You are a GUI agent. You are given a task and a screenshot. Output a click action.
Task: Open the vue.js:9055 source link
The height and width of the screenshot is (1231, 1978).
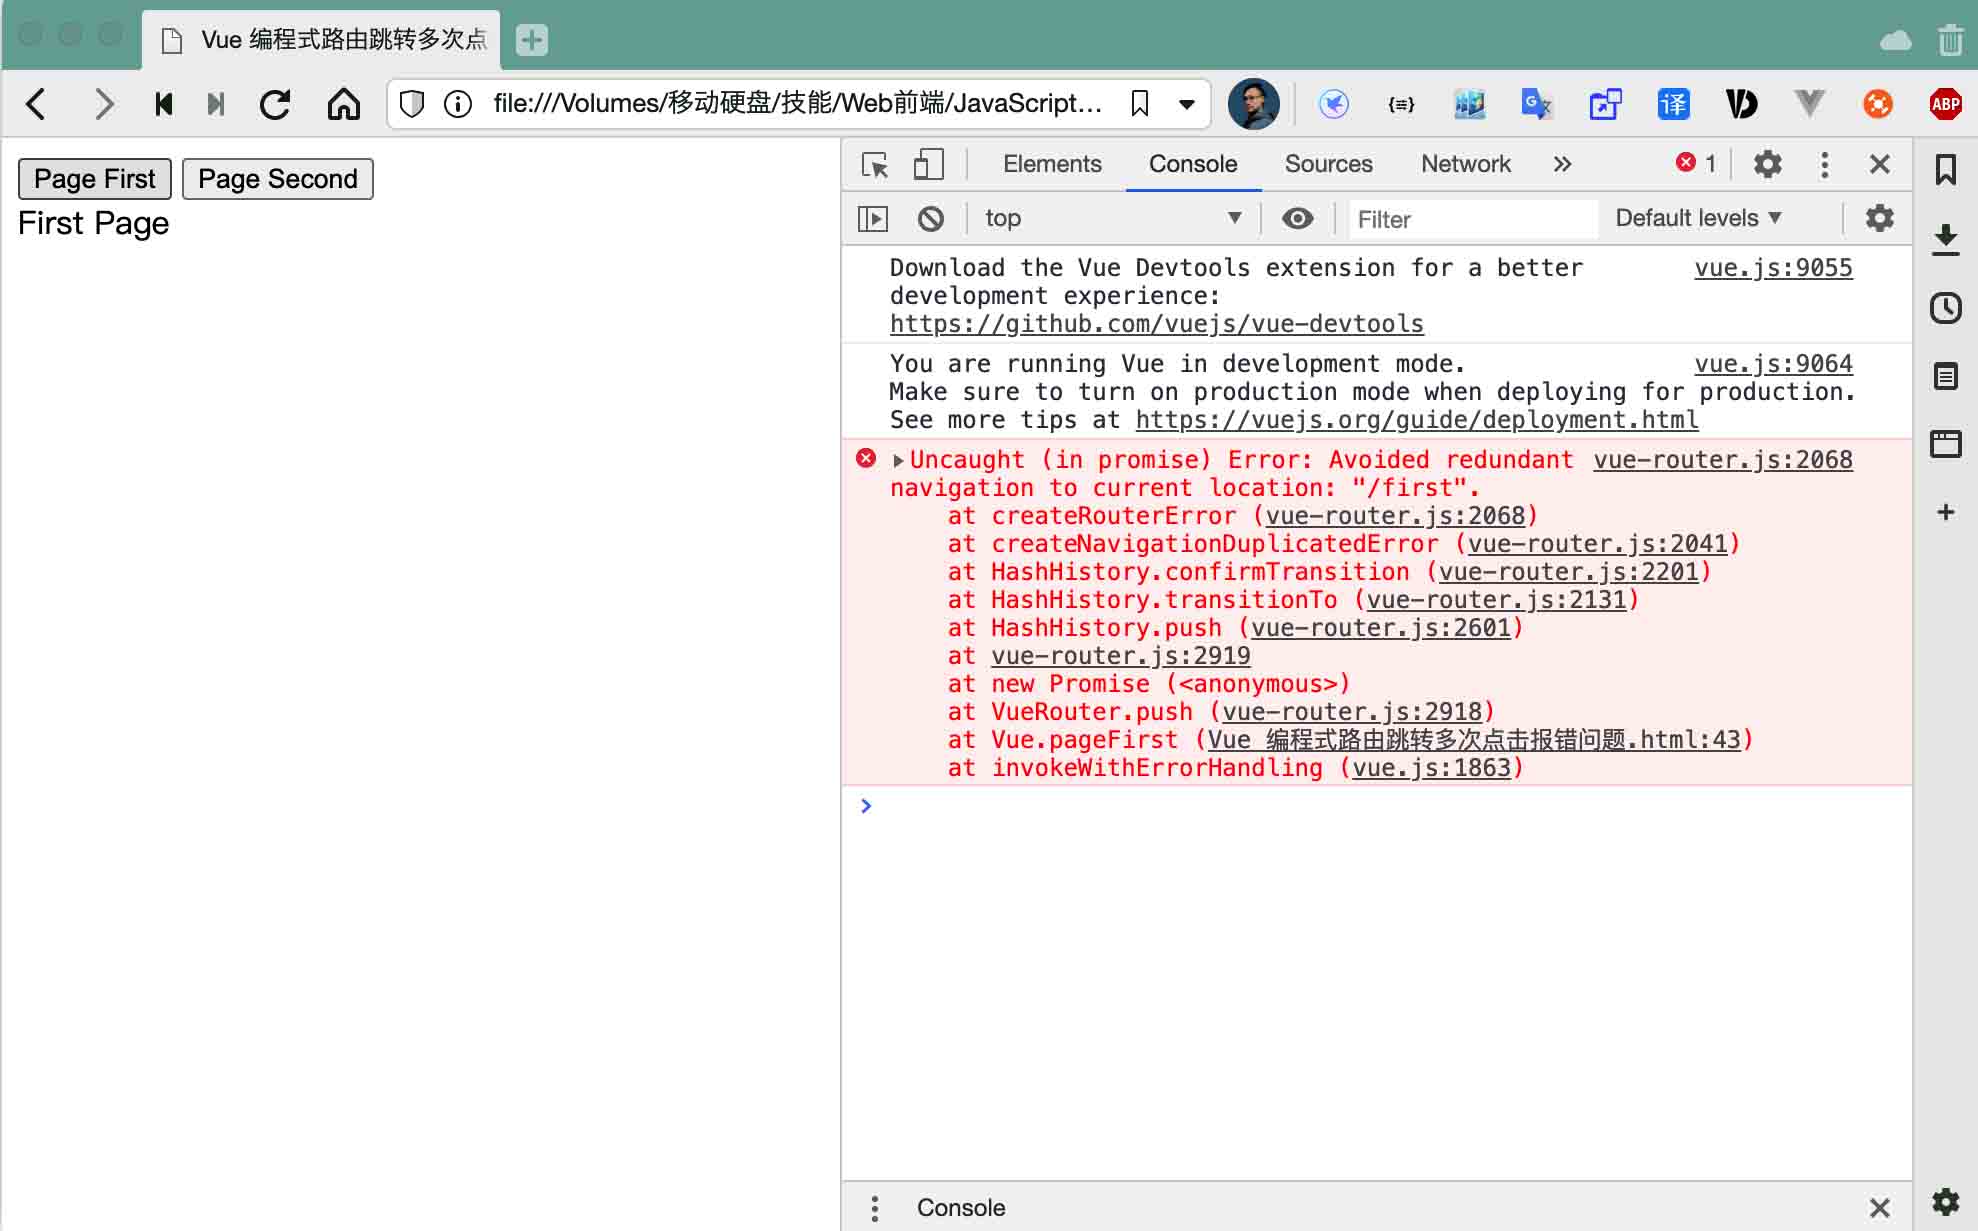[1773, 268]
